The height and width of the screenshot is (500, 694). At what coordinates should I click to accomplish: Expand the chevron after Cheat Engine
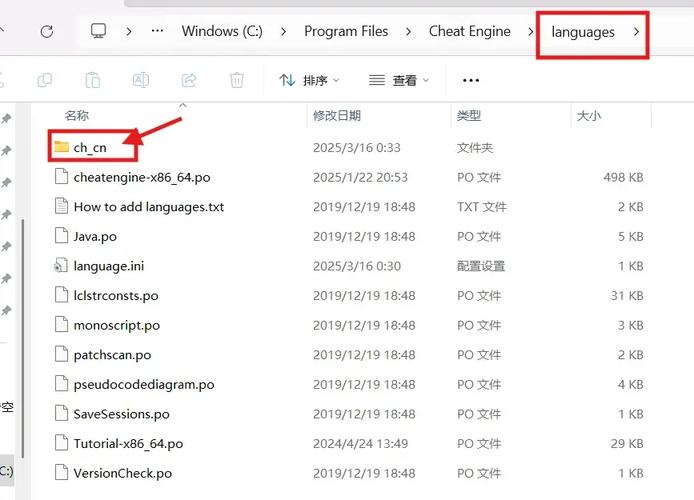(530, 31)
